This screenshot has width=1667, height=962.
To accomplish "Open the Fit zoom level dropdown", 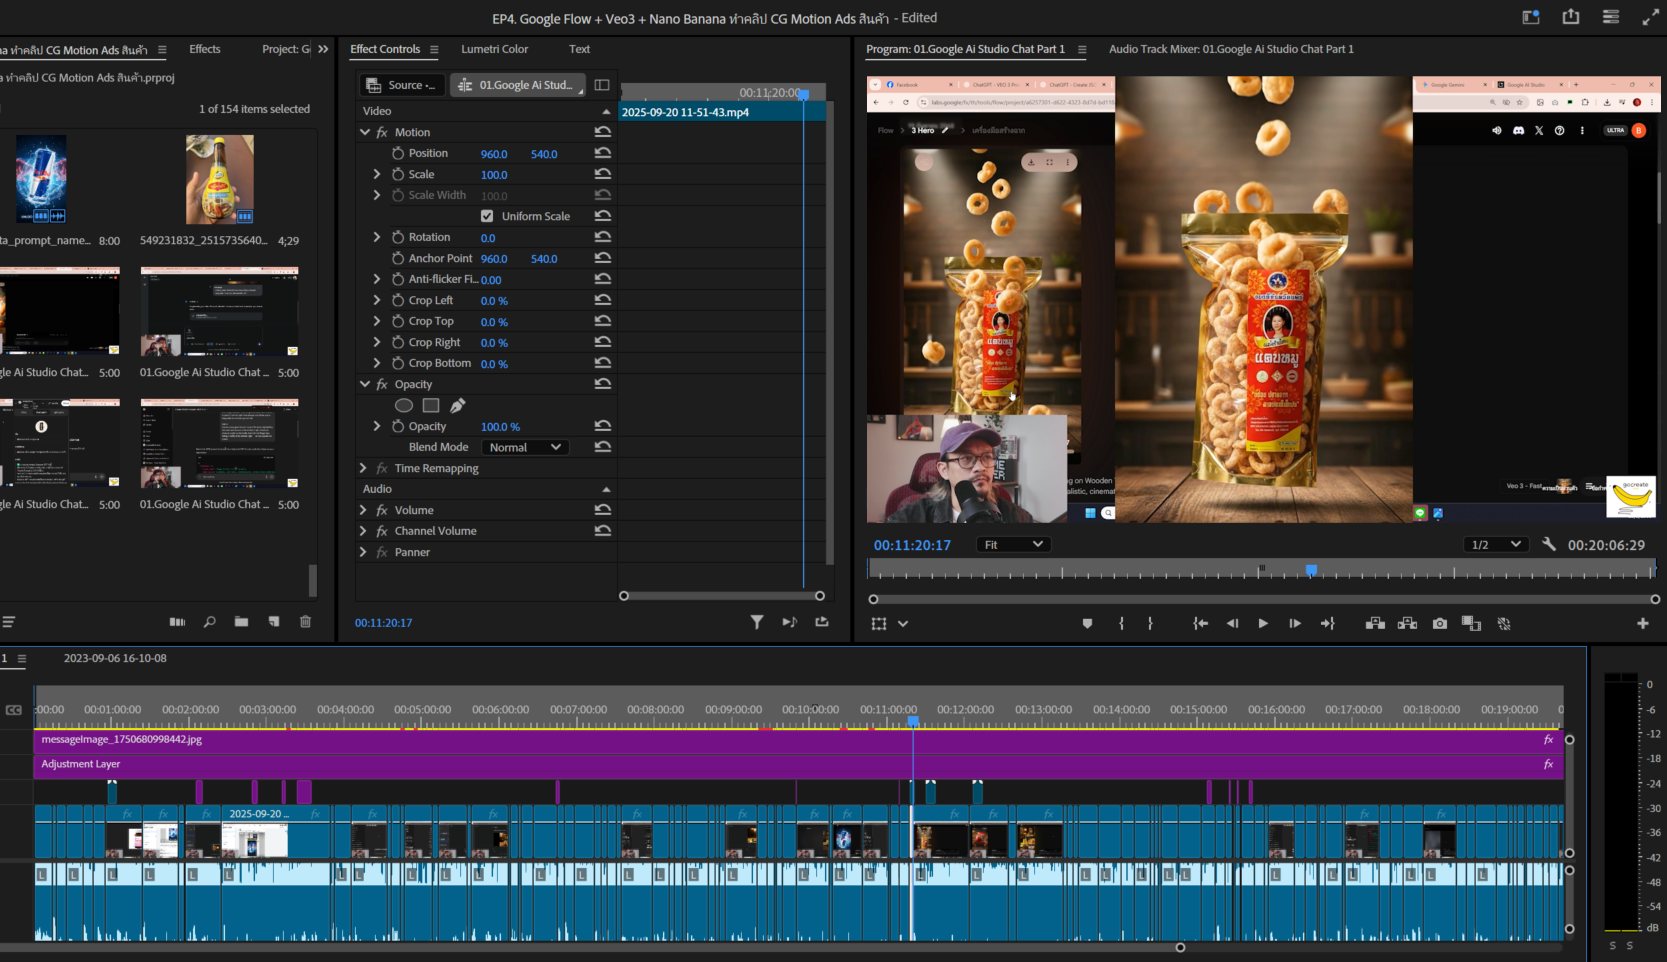I will (x=1012, y=544).
